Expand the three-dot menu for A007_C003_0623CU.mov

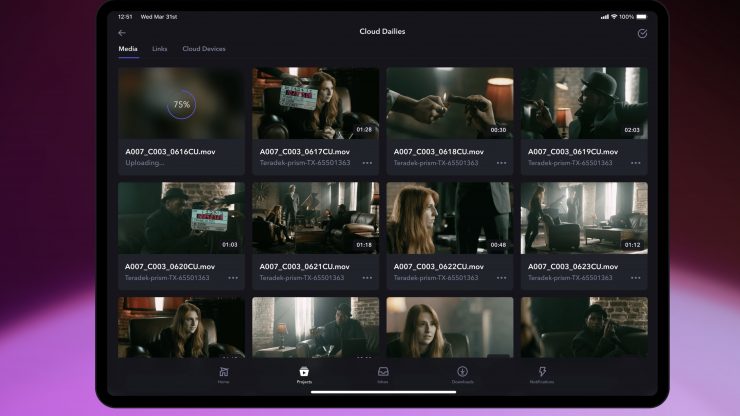point(635,278)
